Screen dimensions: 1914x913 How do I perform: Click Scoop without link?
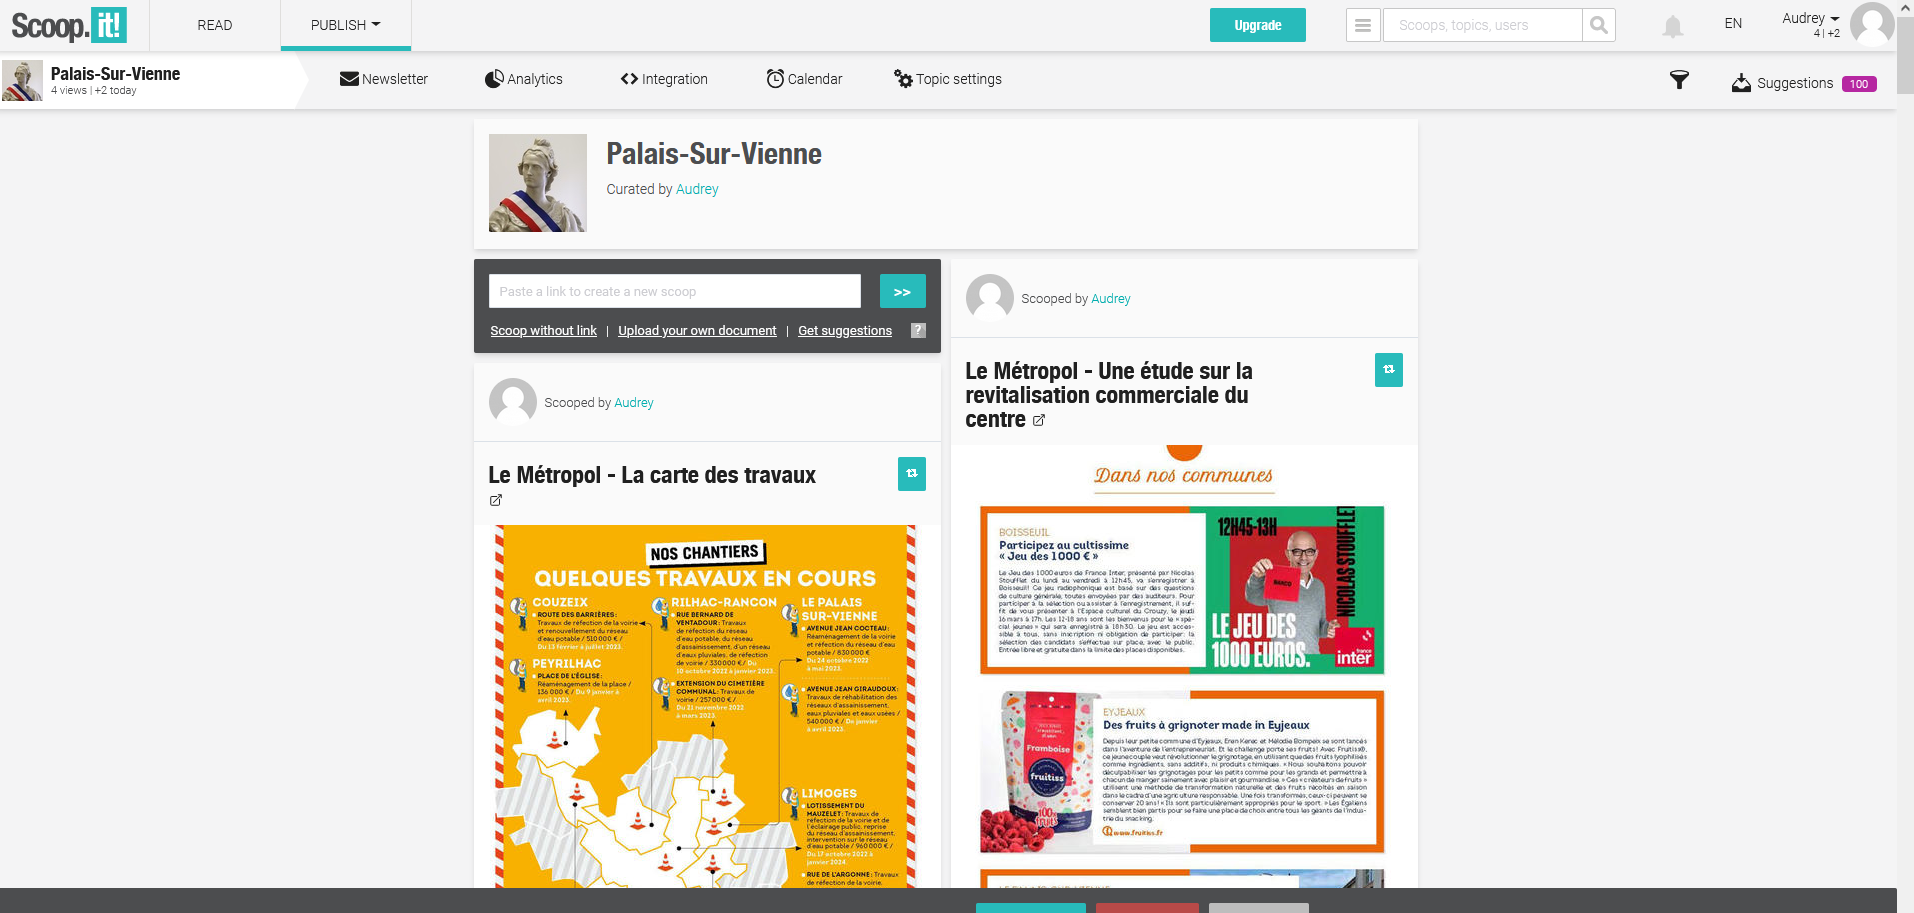[543, 331]
